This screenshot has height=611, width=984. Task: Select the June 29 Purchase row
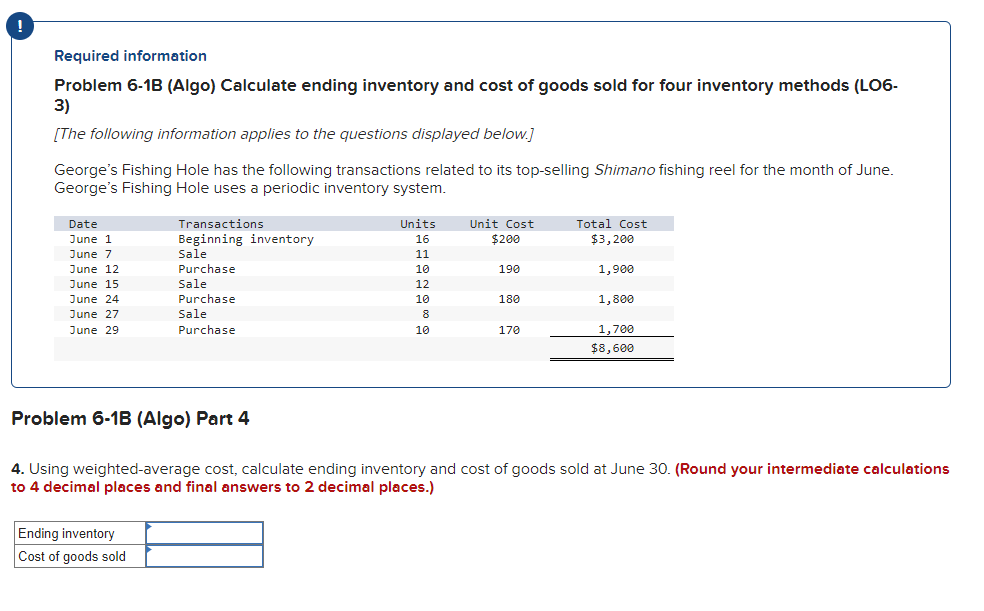coord(300,330)
